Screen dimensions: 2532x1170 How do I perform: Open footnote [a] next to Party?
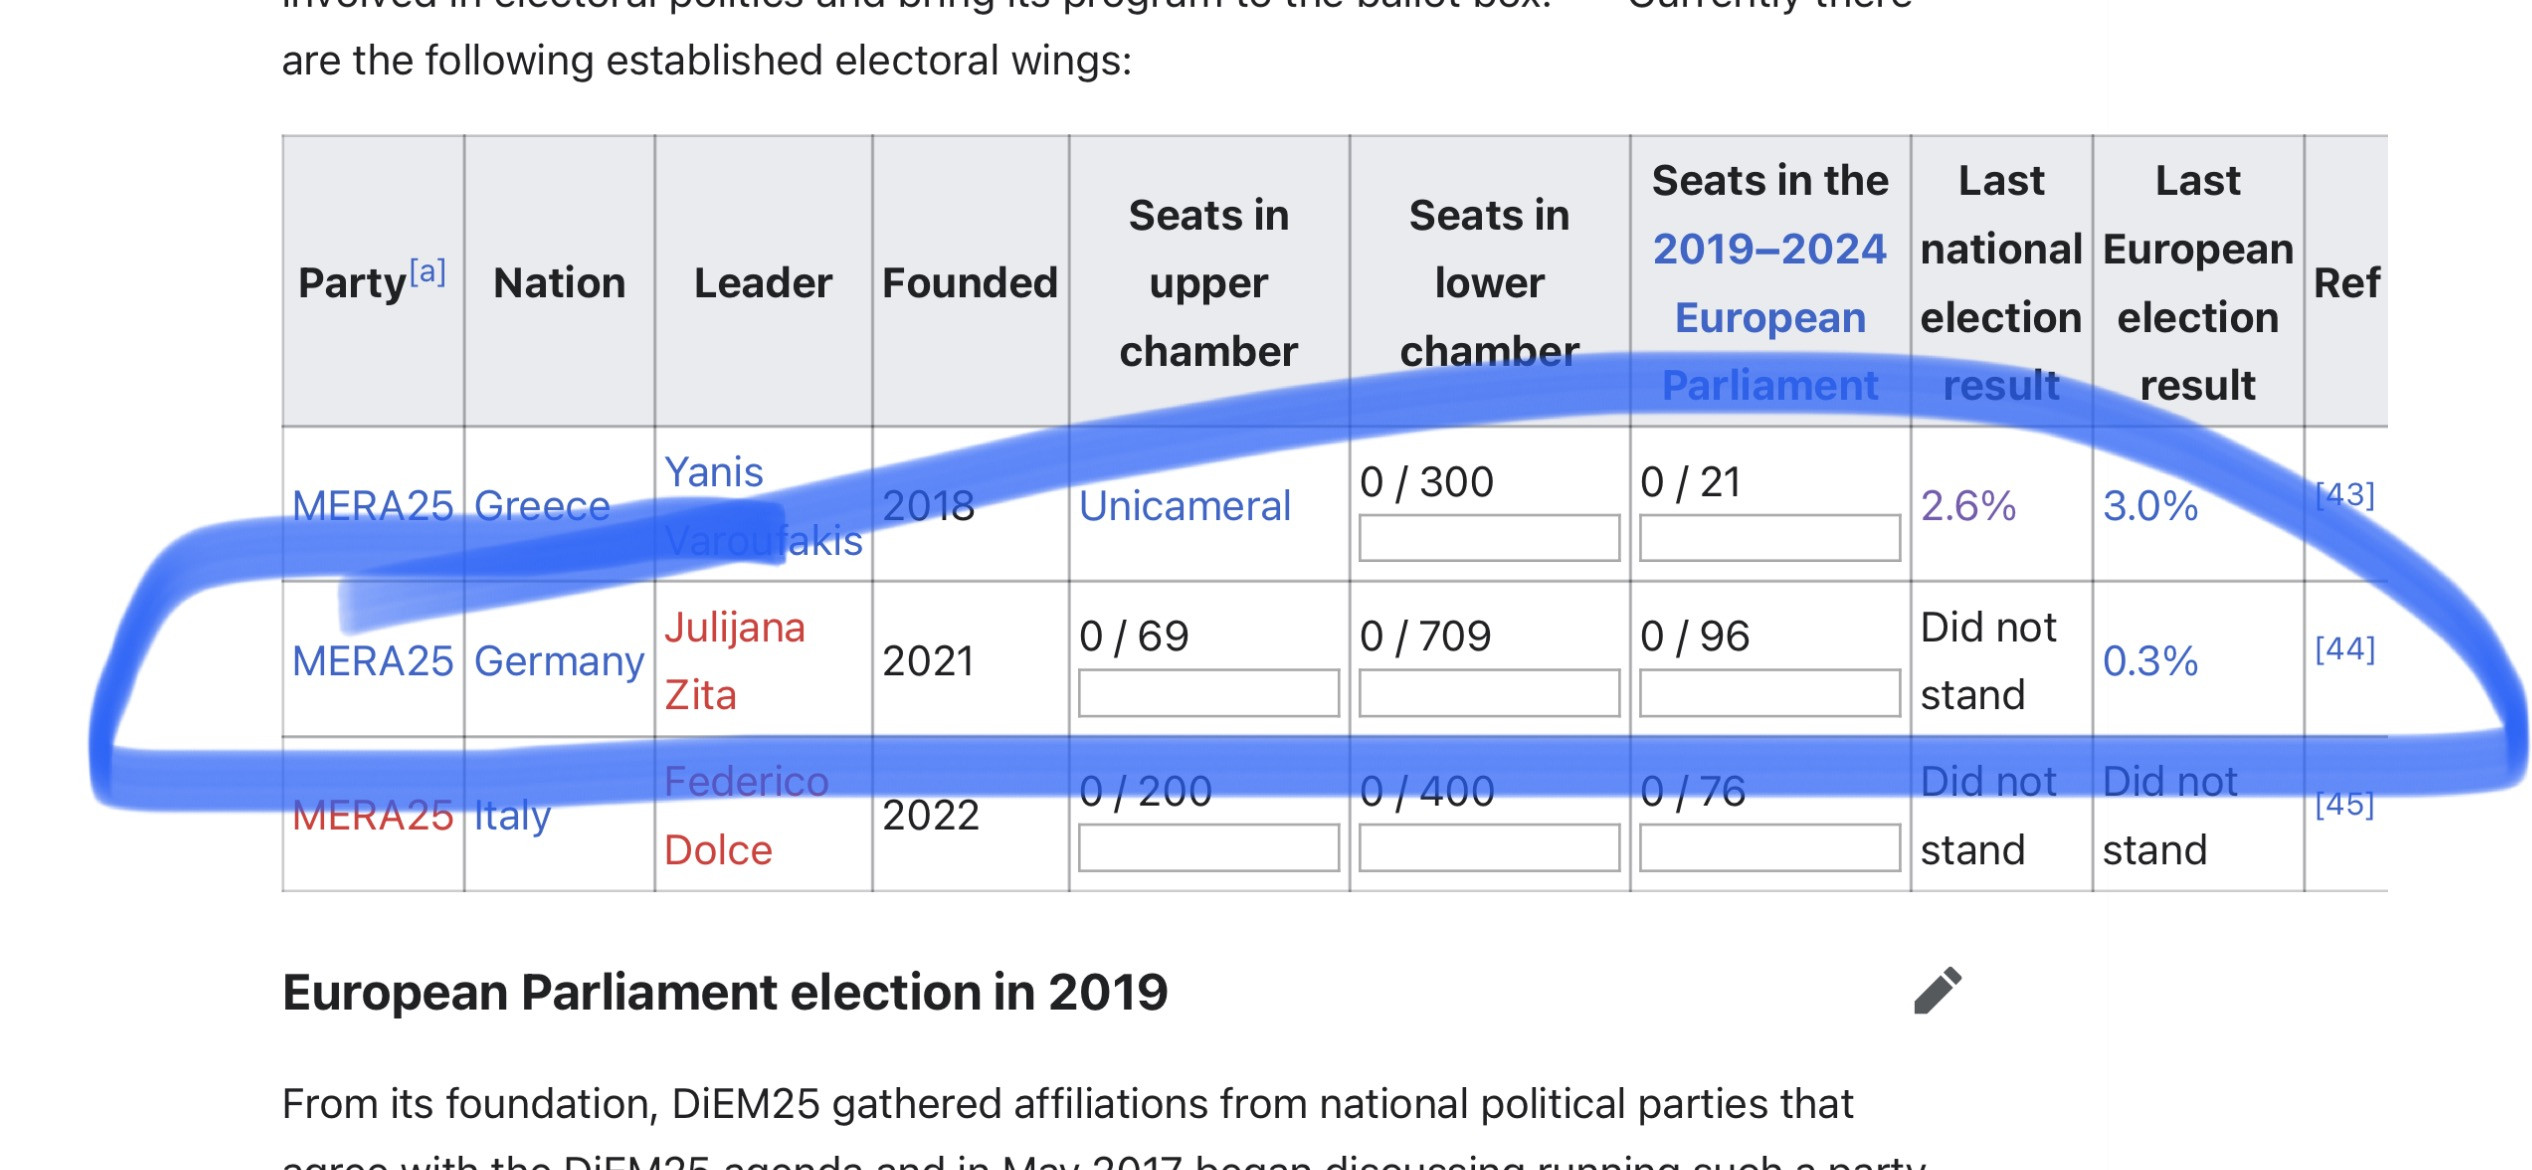pos(427,272)
